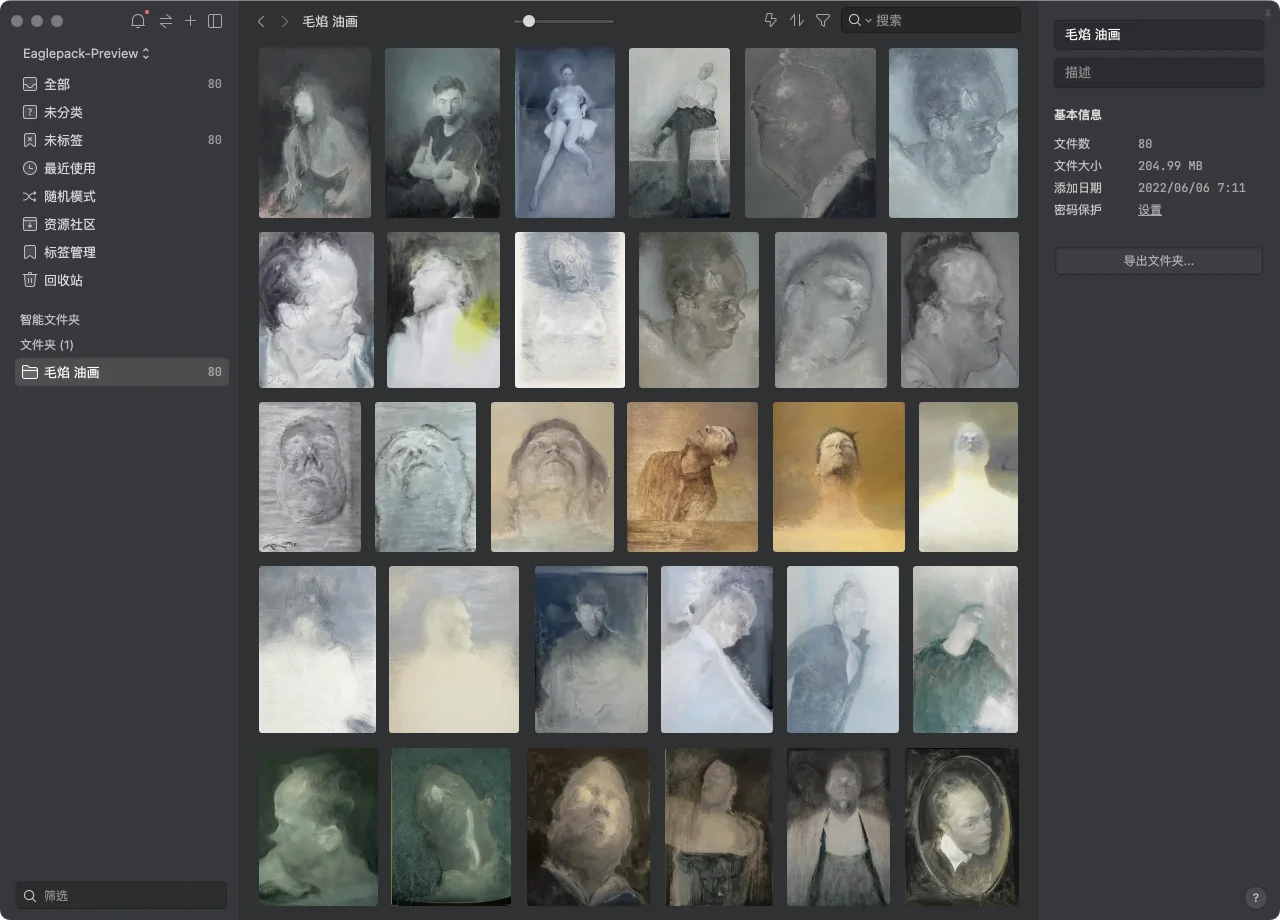This screenshot has height=920, width=1280.
Task: Click the 毛焰 油画 breadcrumb title
Action: 330,21
